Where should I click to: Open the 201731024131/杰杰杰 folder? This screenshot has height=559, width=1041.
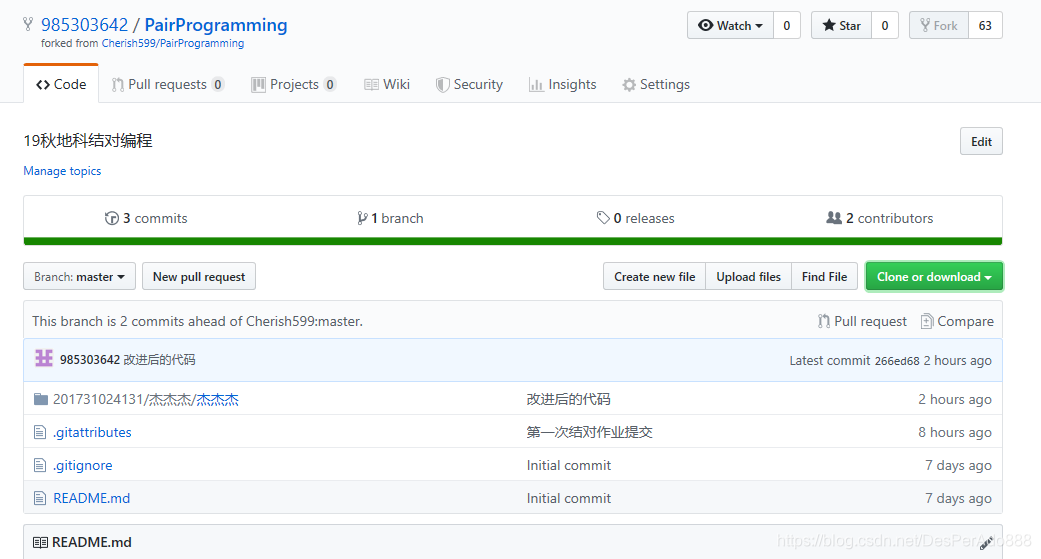(145, 399)
